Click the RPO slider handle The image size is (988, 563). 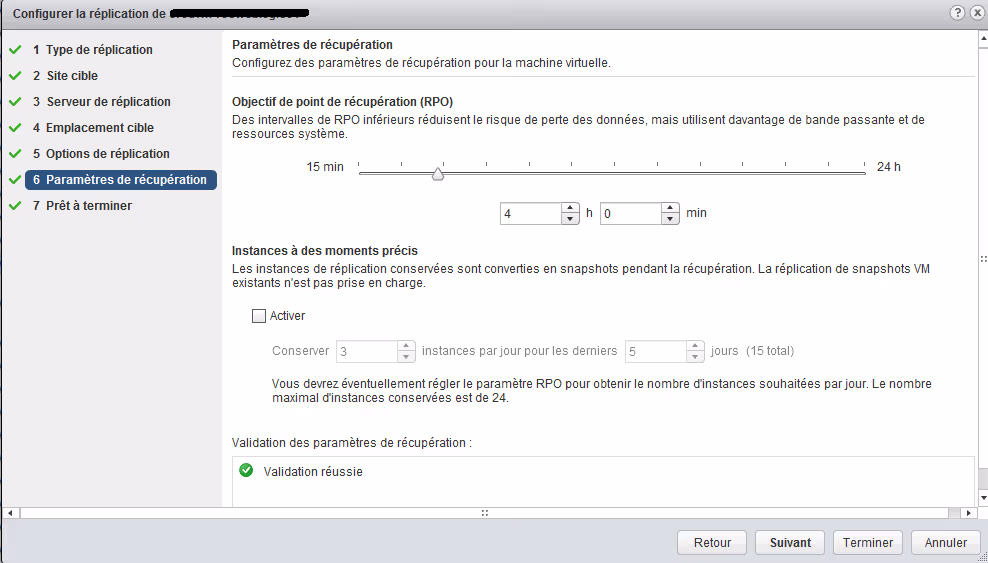[x=437, y=174]
